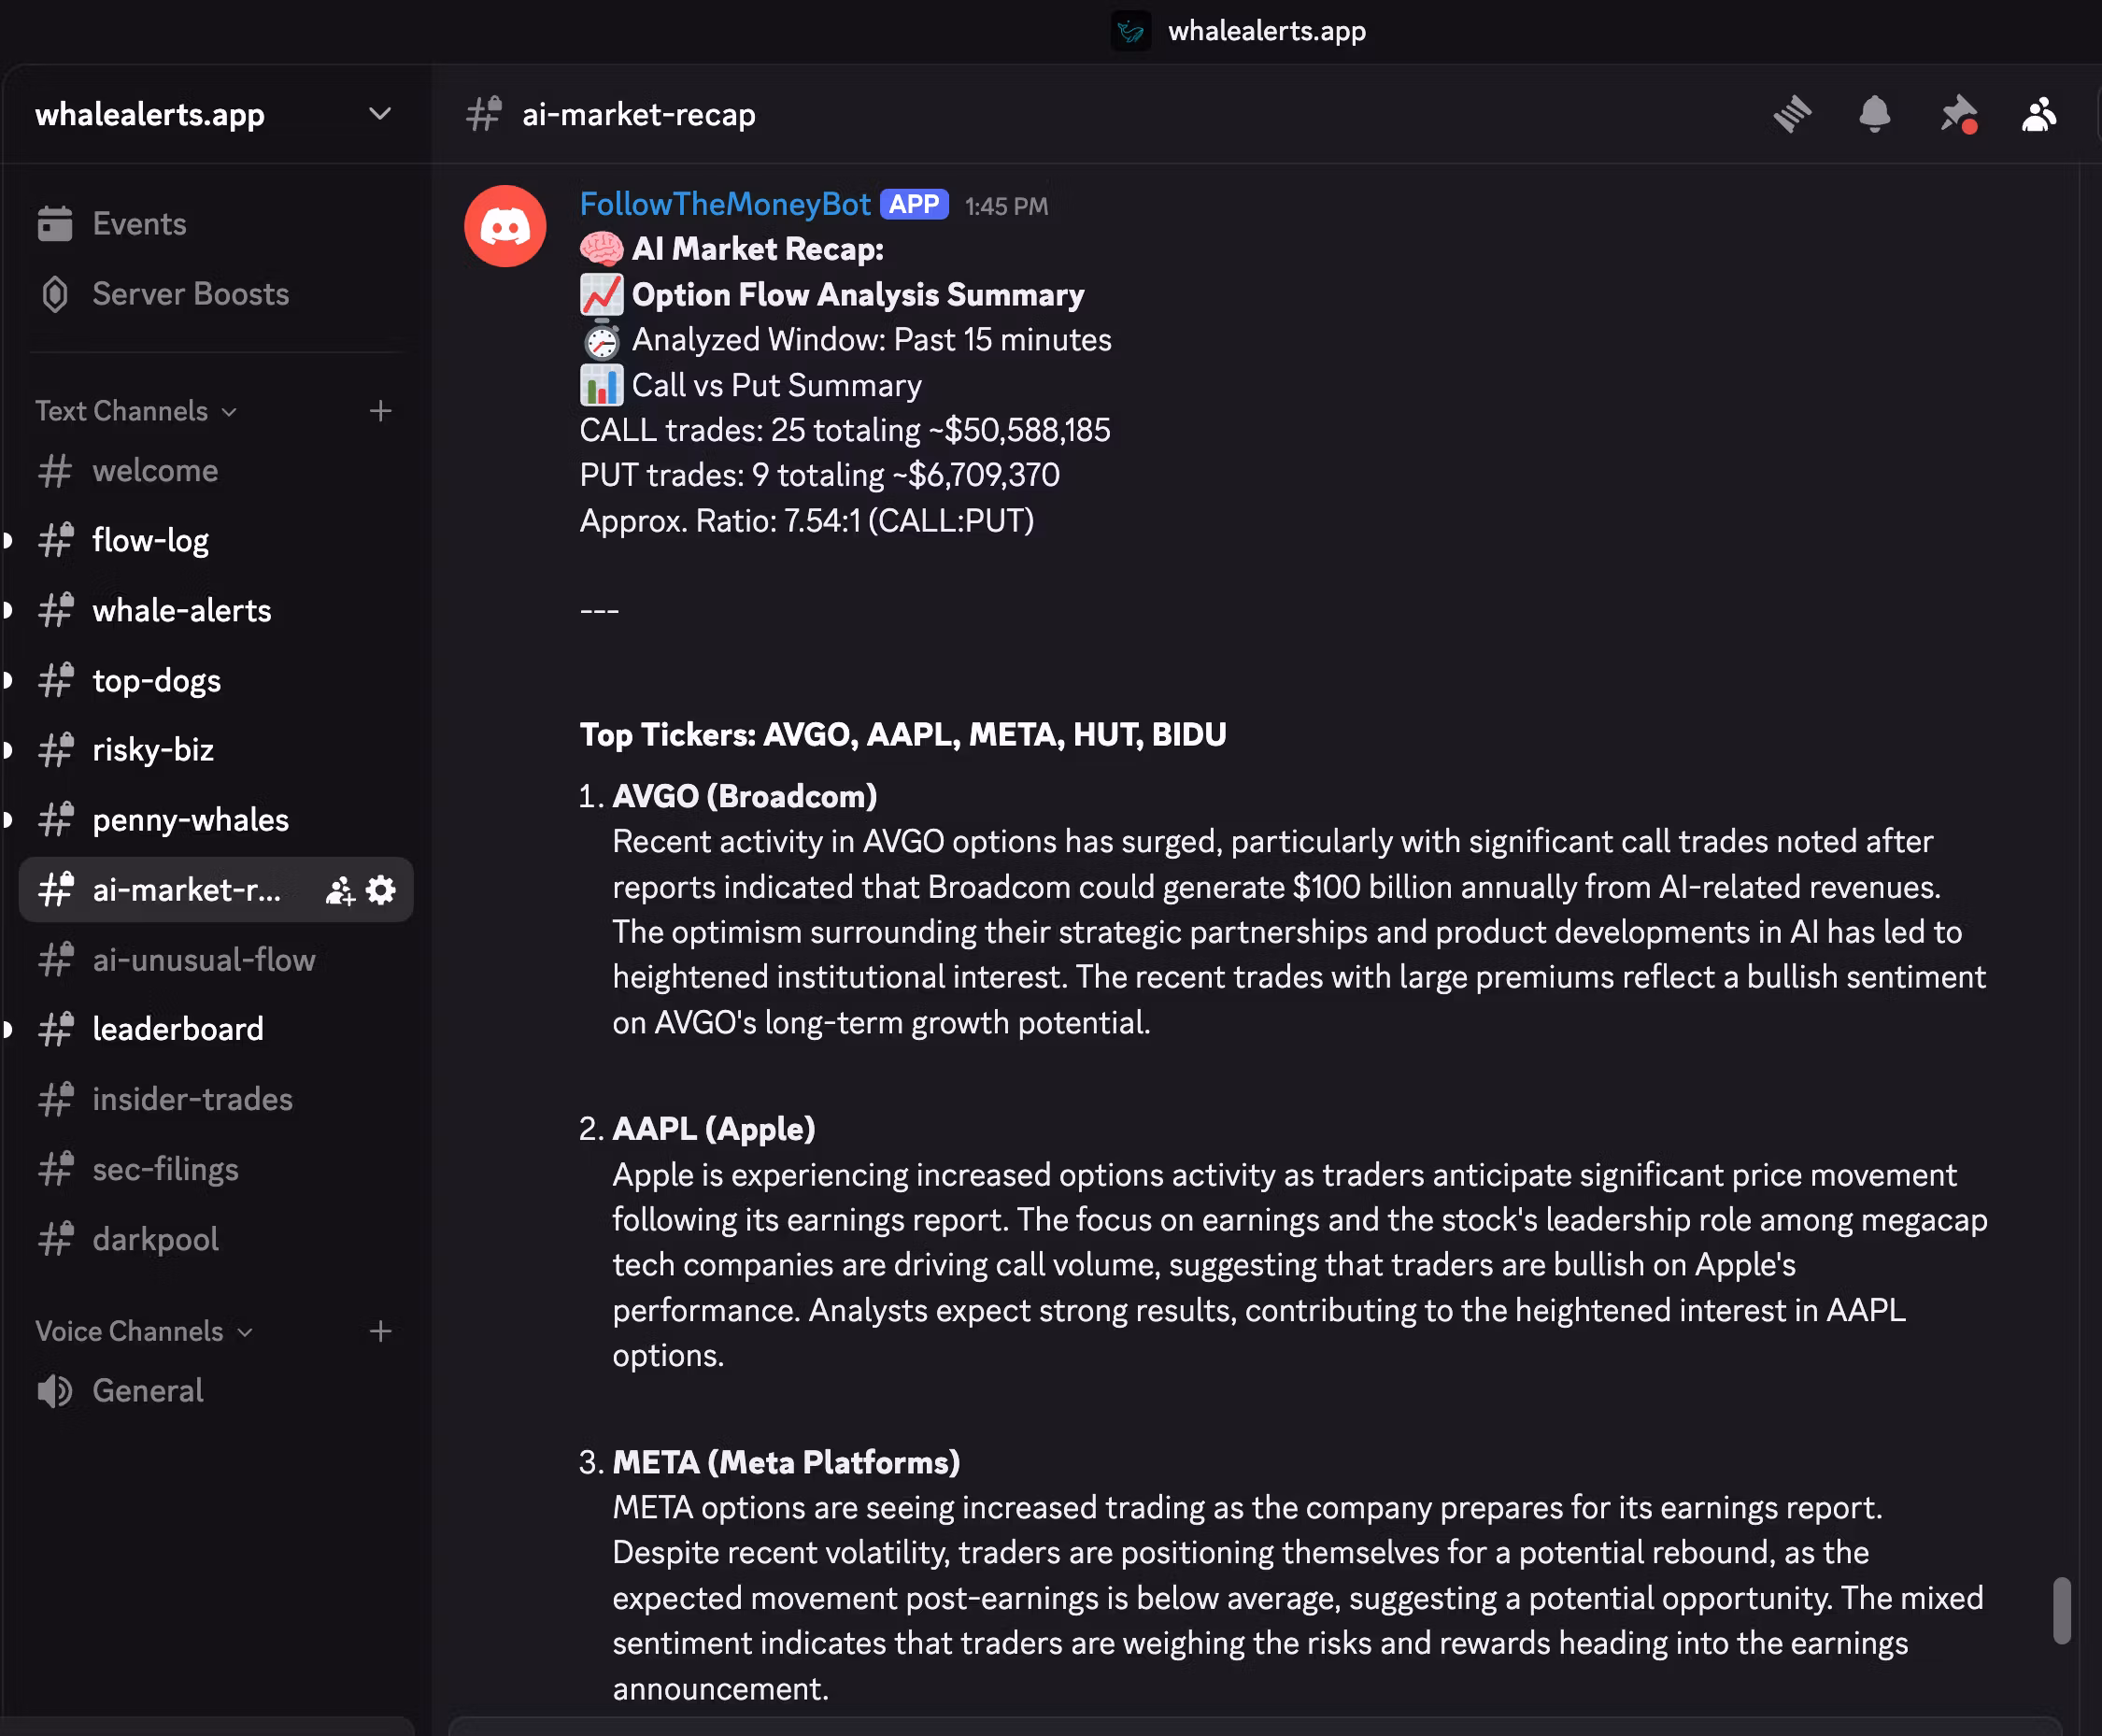Switch to the whale-alerts channel

[x=181, y=610]
